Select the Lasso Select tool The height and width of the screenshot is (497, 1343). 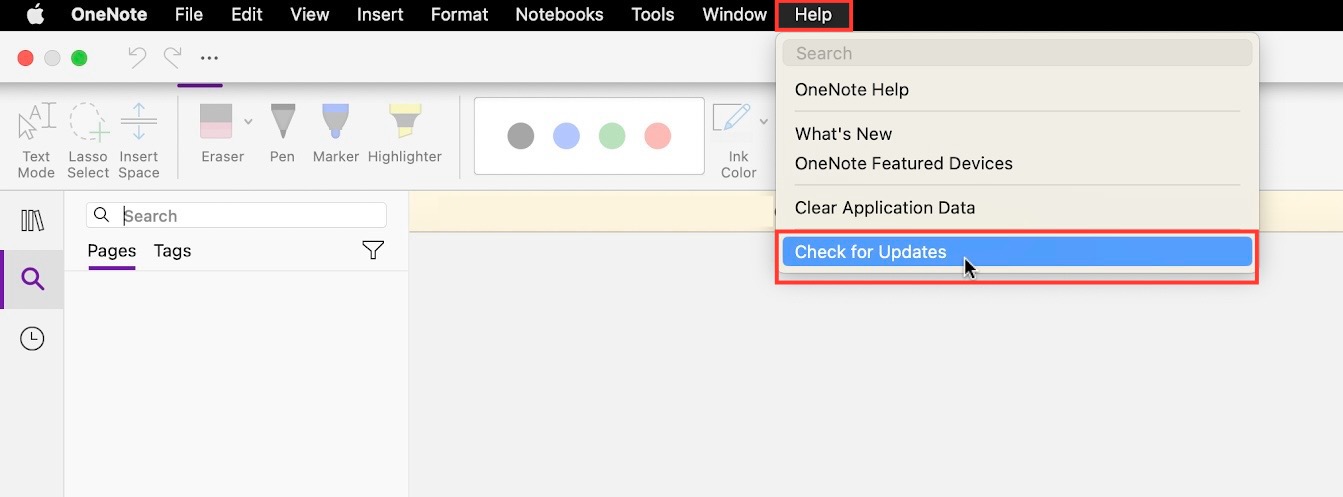pos(88,141)
